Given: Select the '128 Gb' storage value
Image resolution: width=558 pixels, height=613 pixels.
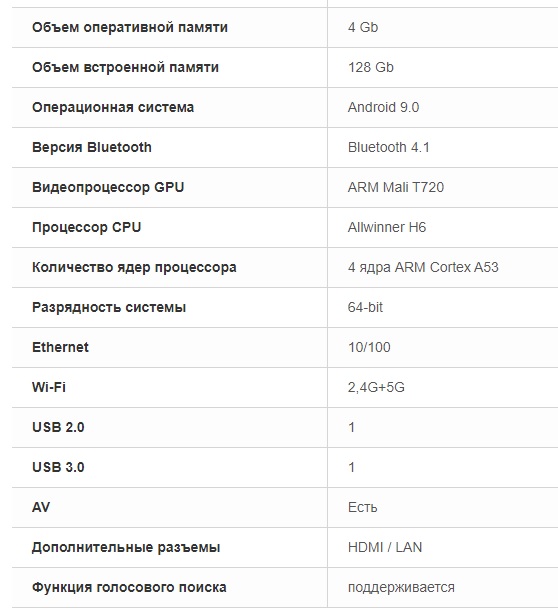Looking at the screenshot, I should 371,67.
